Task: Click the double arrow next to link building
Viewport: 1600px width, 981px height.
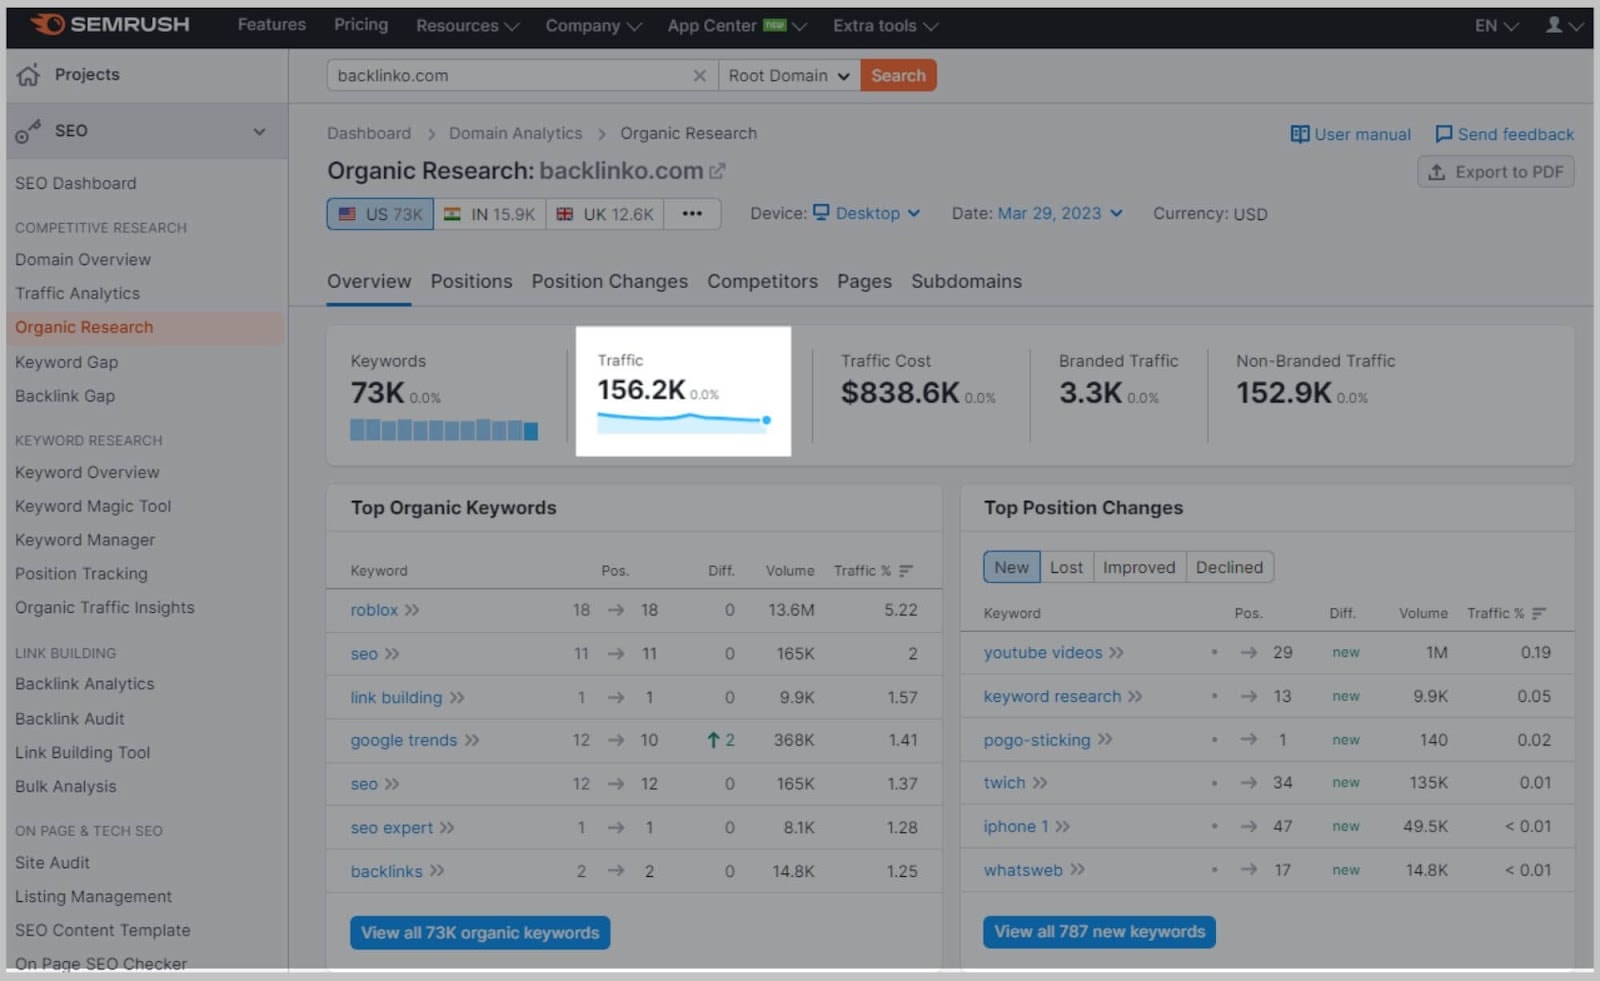Action: click(x=457, y=698)
